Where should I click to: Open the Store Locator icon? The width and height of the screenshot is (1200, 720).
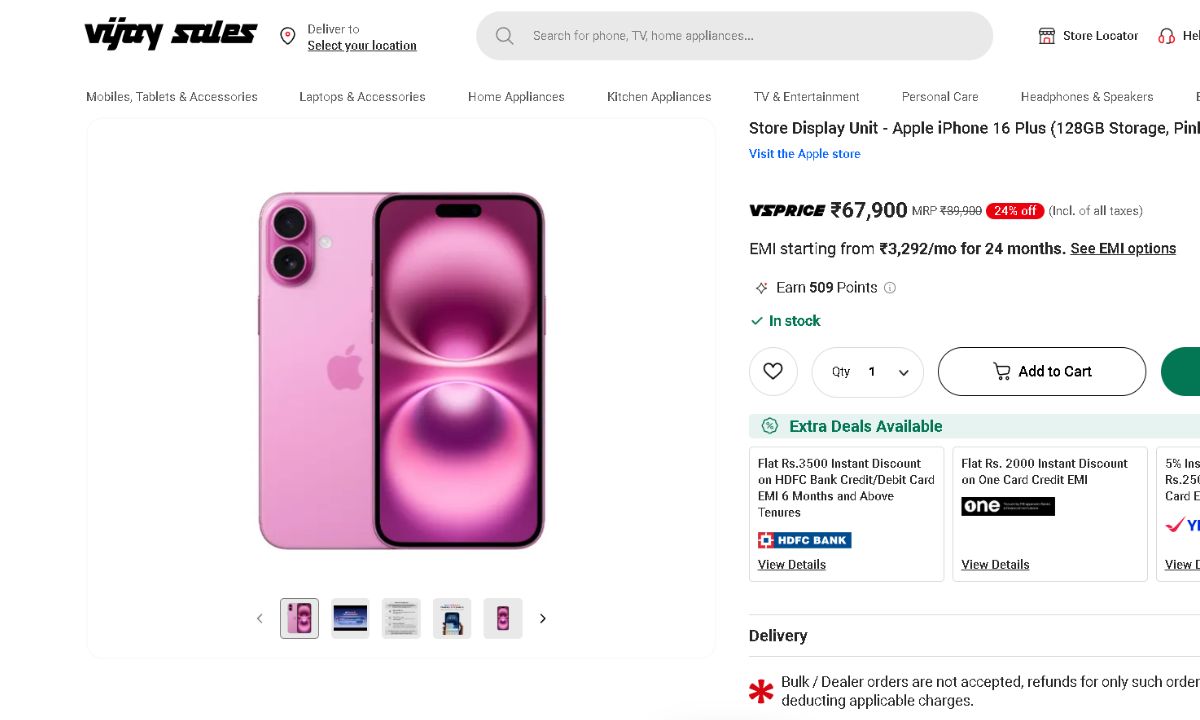(x=1047, y=36)
